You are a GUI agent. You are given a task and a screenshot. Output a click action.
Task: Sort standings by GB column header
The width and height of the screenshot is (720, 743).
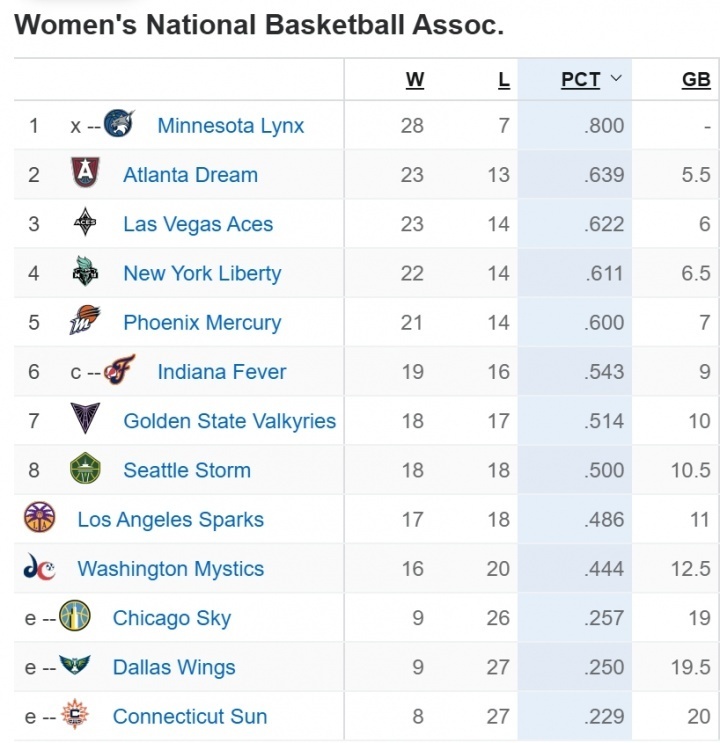(x=695, y=80)
